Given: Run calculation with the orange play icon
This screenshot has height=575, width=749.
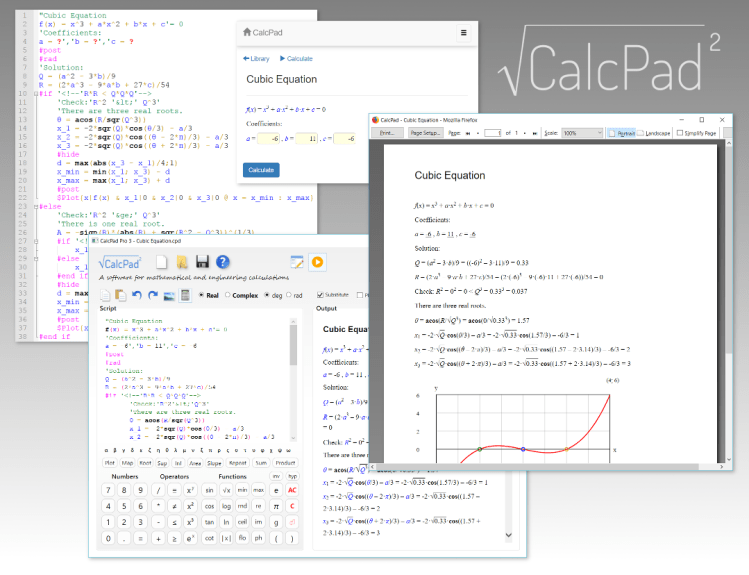Looking at the screenshot, I should point(317,262).
